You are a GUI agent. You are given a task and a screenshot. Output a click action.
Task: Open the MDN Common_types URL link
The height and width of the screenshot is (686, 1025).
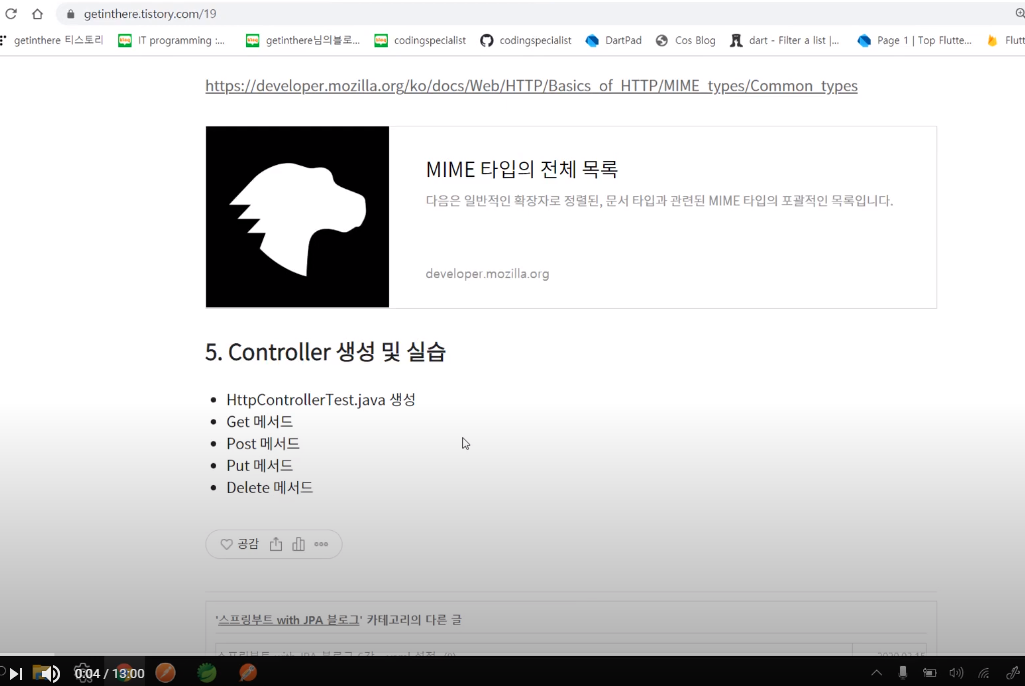531,86
